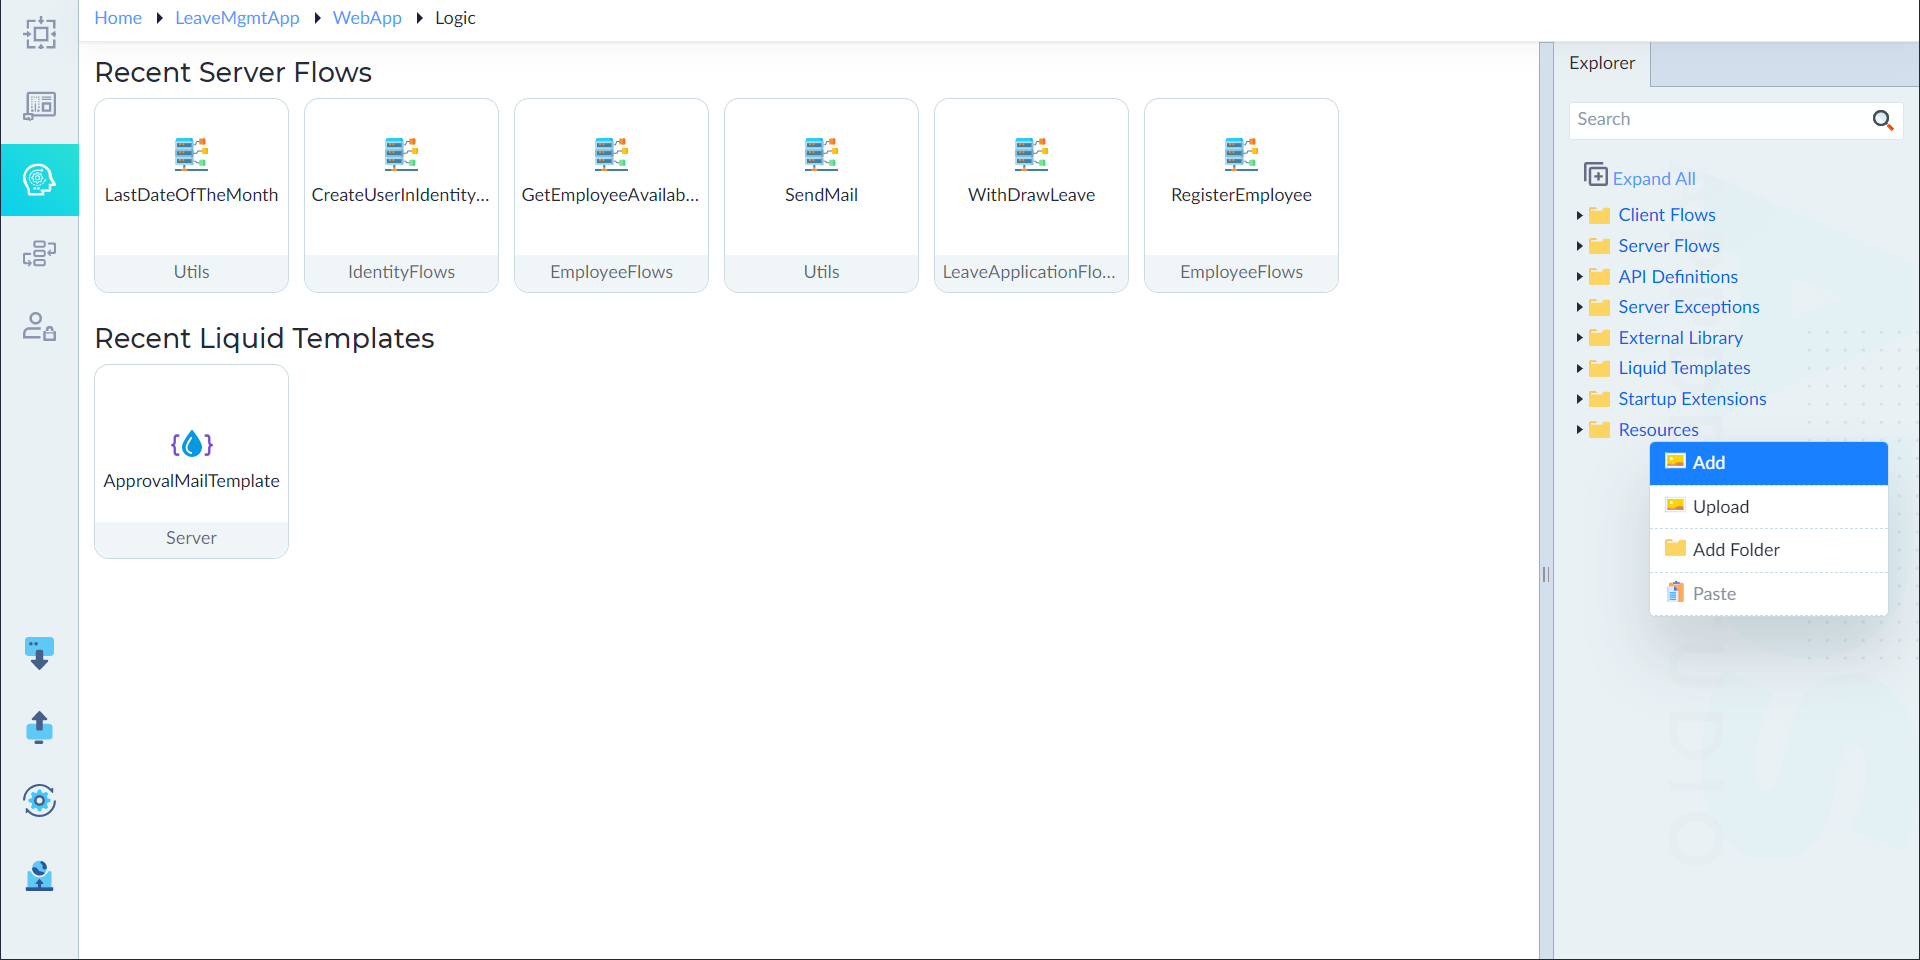Expand the External Library folder arrow
This screenshot has width=1920, height=960.
tap(1579, 338)
